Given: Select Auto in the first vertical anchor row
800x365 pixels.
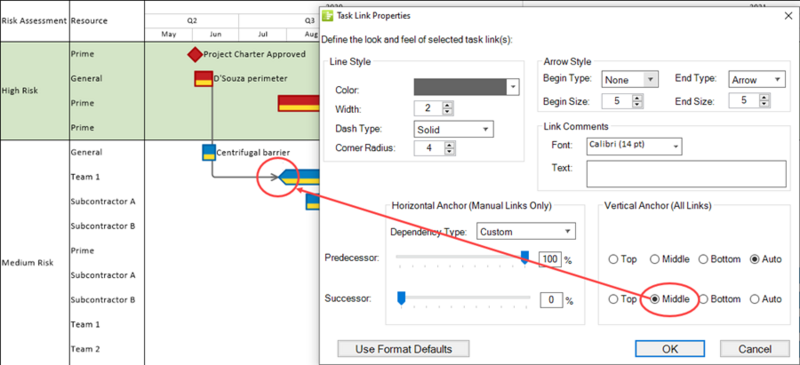Looking at the screenshot, I should [x=766, y=259].
